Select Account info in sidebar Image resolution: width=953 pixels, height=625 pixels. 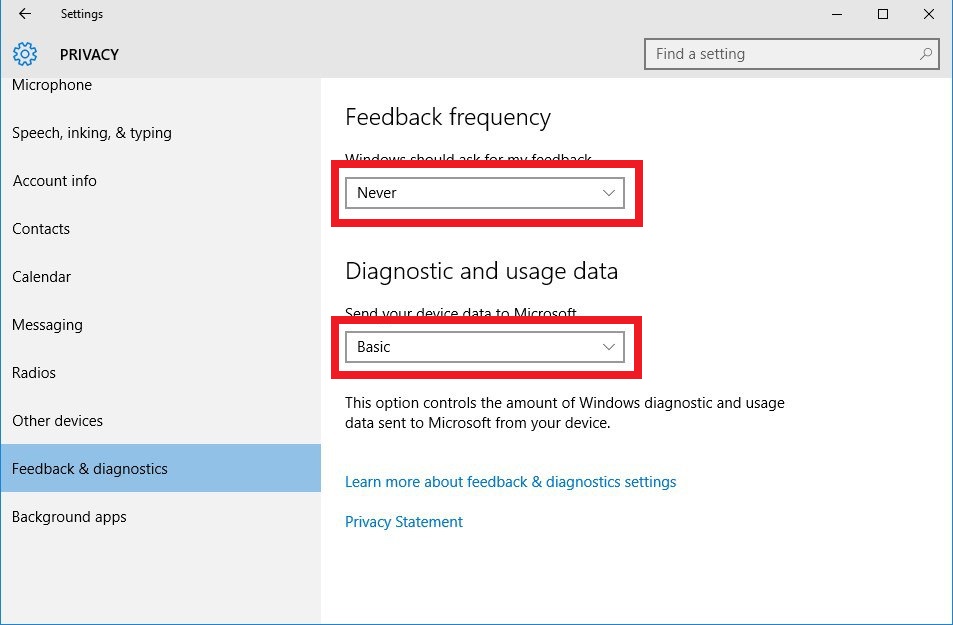pos(55,181)
